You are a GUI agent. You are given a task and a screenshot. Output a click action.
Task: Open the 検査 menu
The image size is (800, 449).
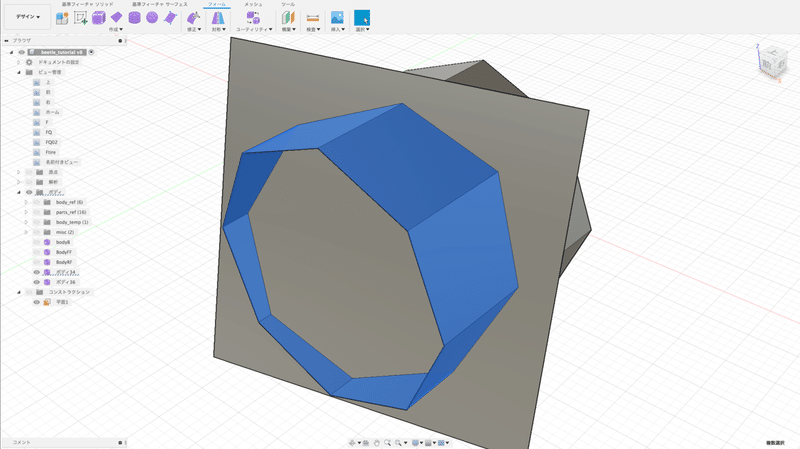coord(313,30)
